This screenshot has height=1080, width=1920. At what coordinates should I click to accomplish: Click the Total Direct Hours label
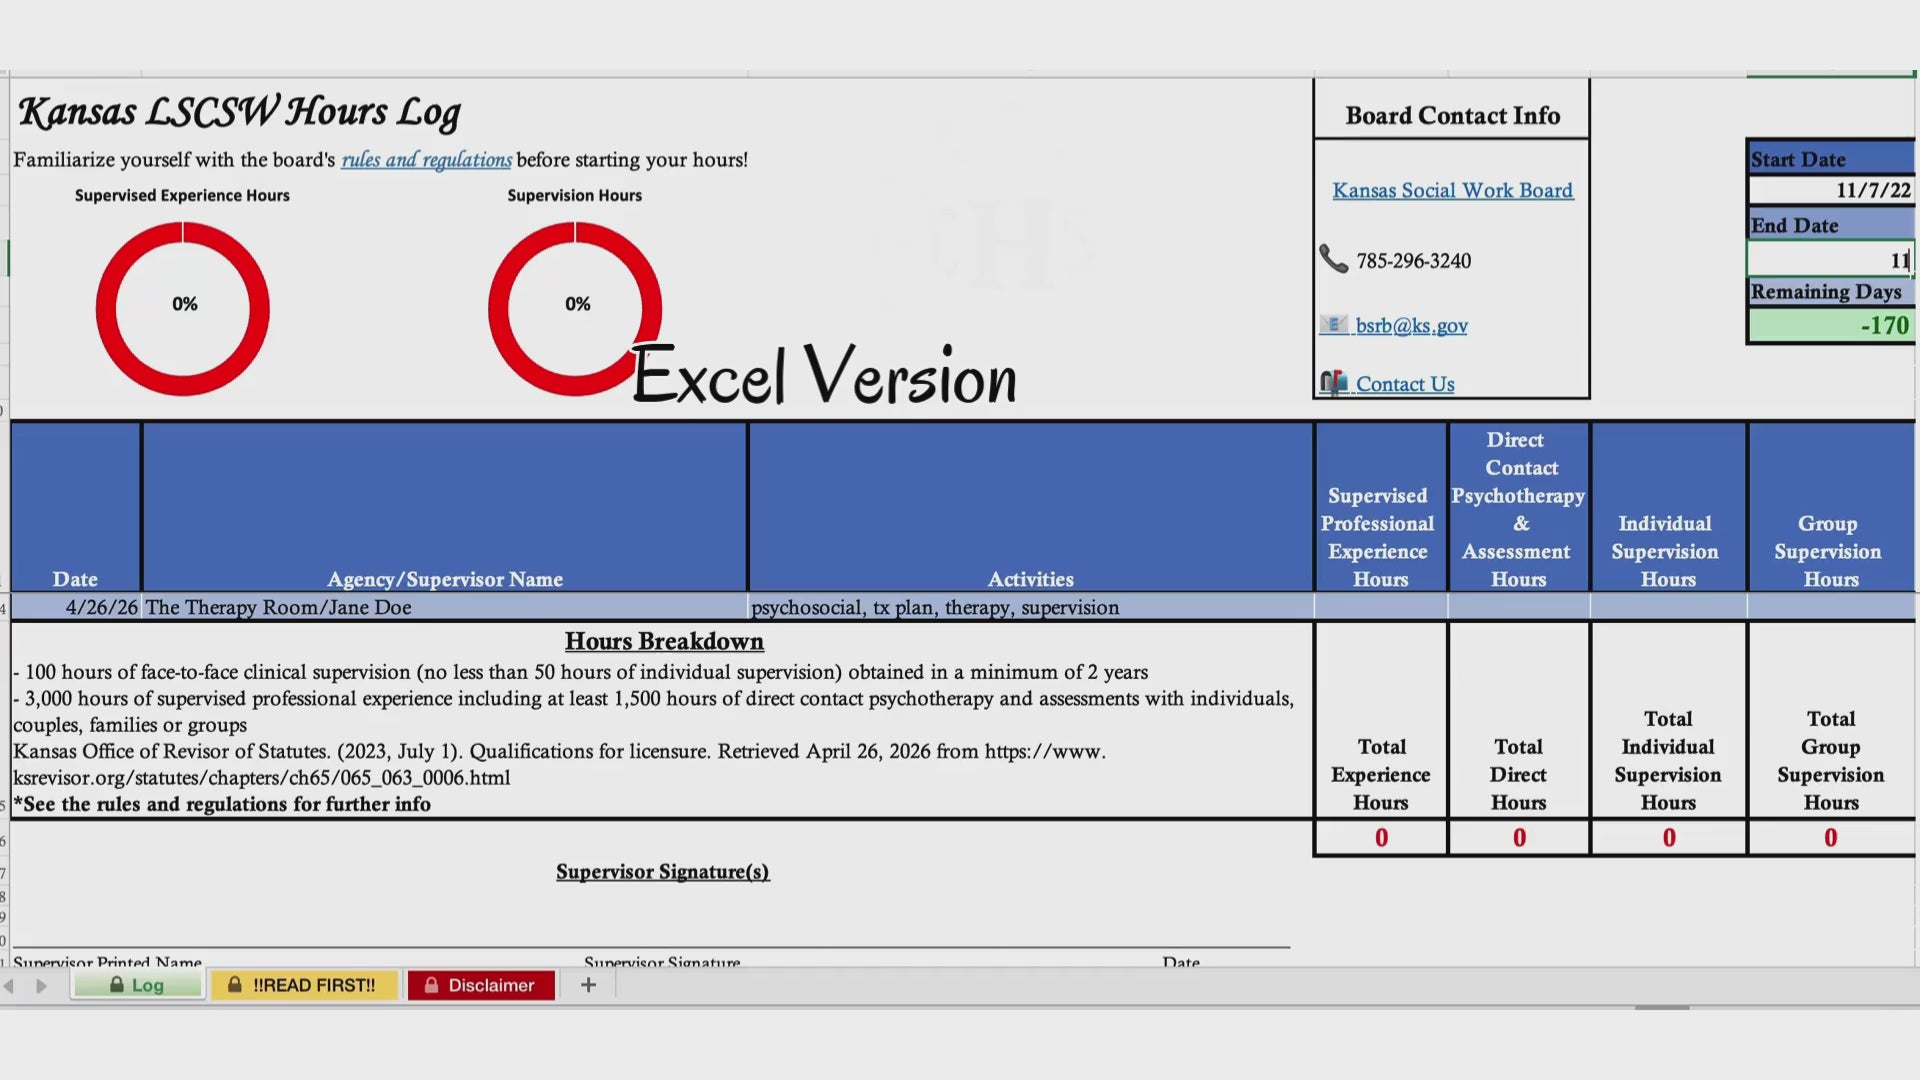(1518, 775)
